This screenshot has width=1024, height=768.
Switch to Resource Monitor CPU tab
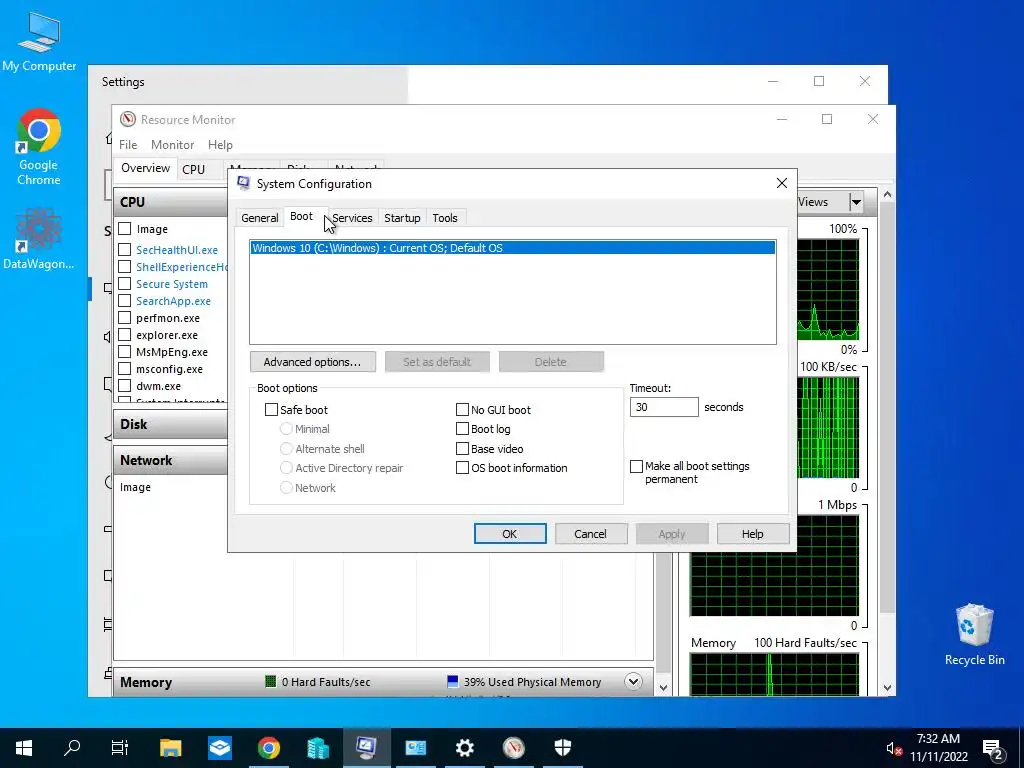[193, 169]
